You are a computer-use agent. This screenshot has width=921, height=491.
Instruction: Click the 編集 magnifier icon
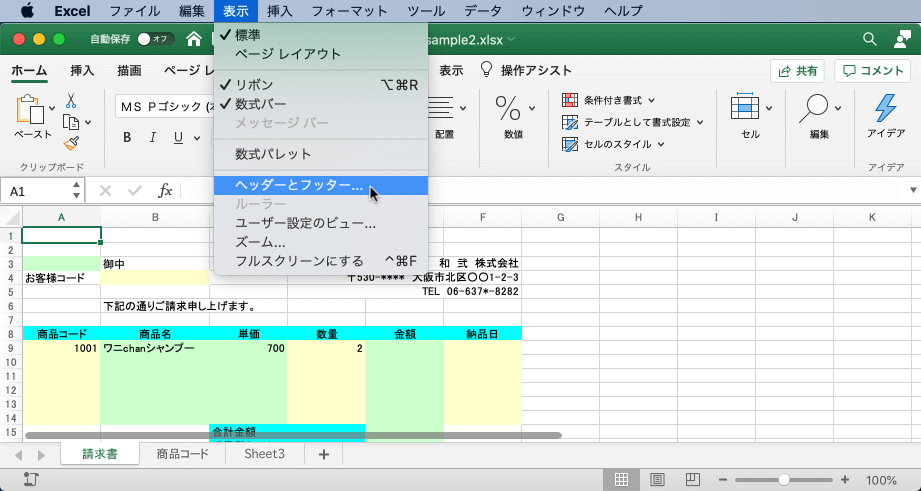(x=814, y=108)
